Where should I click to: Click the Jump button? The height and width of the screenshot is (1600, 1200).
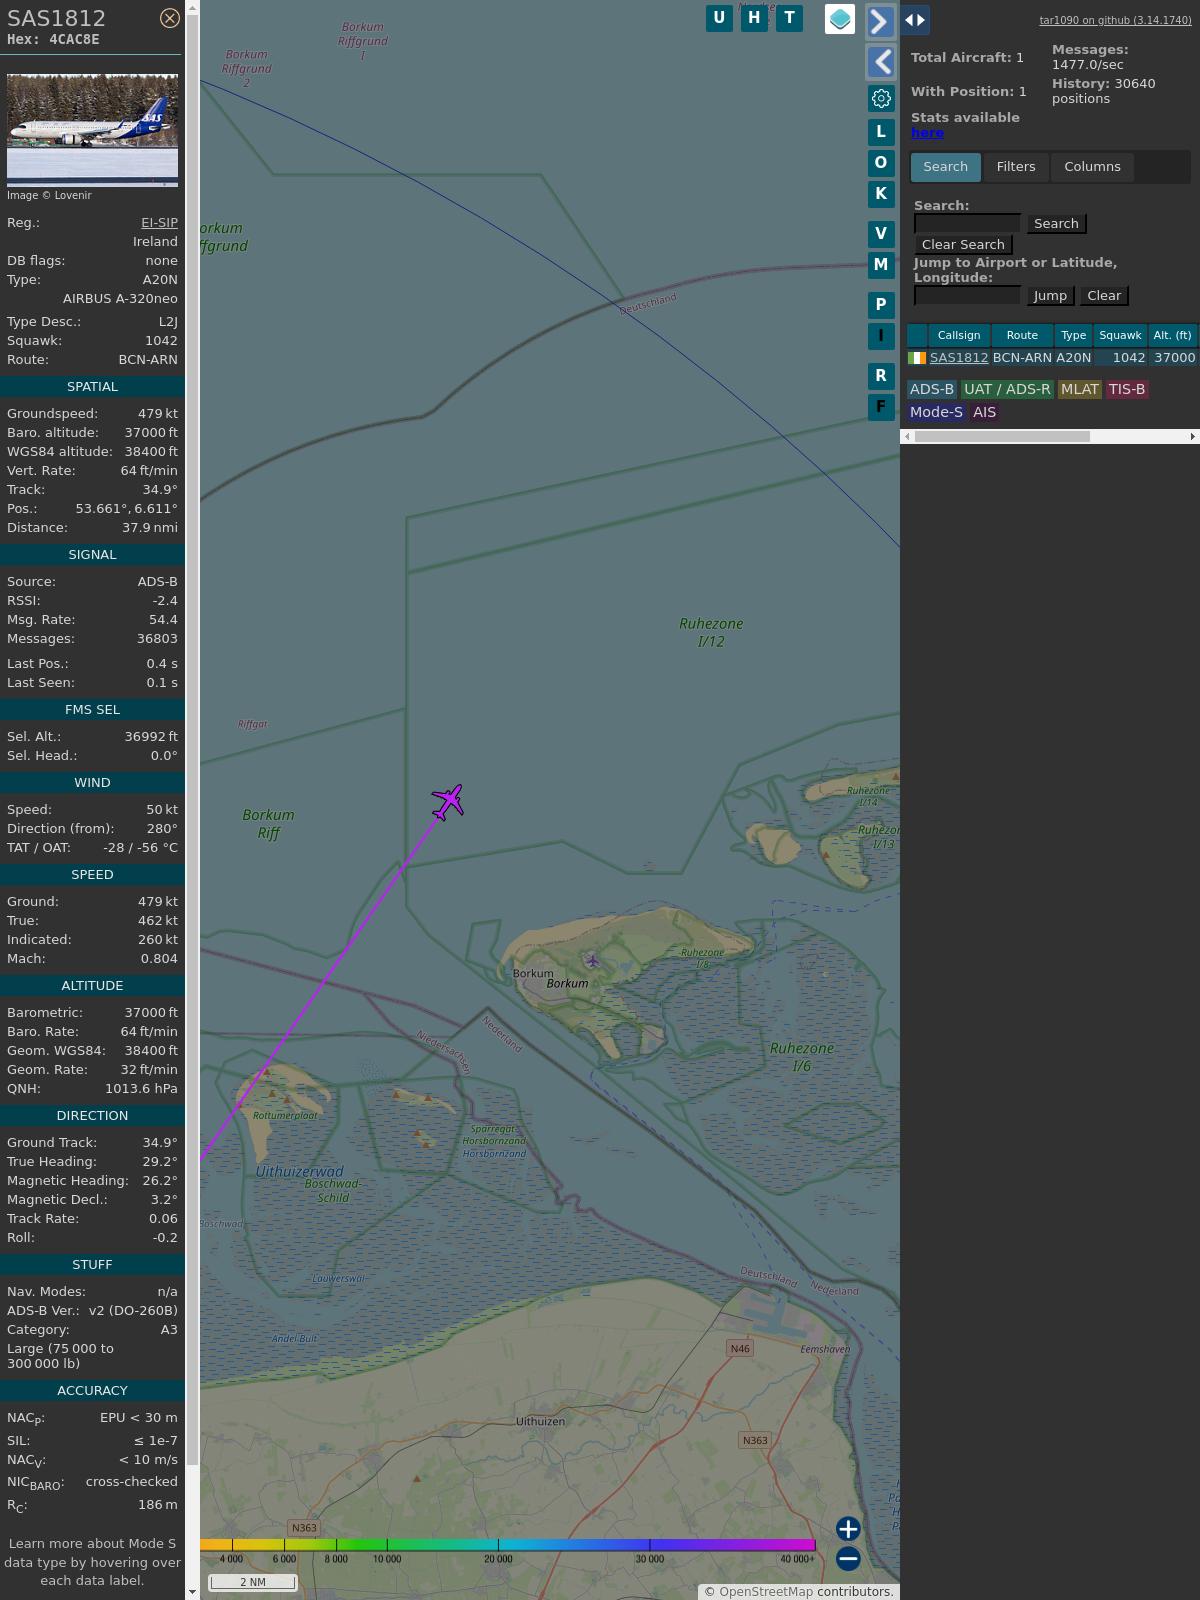1050,296
